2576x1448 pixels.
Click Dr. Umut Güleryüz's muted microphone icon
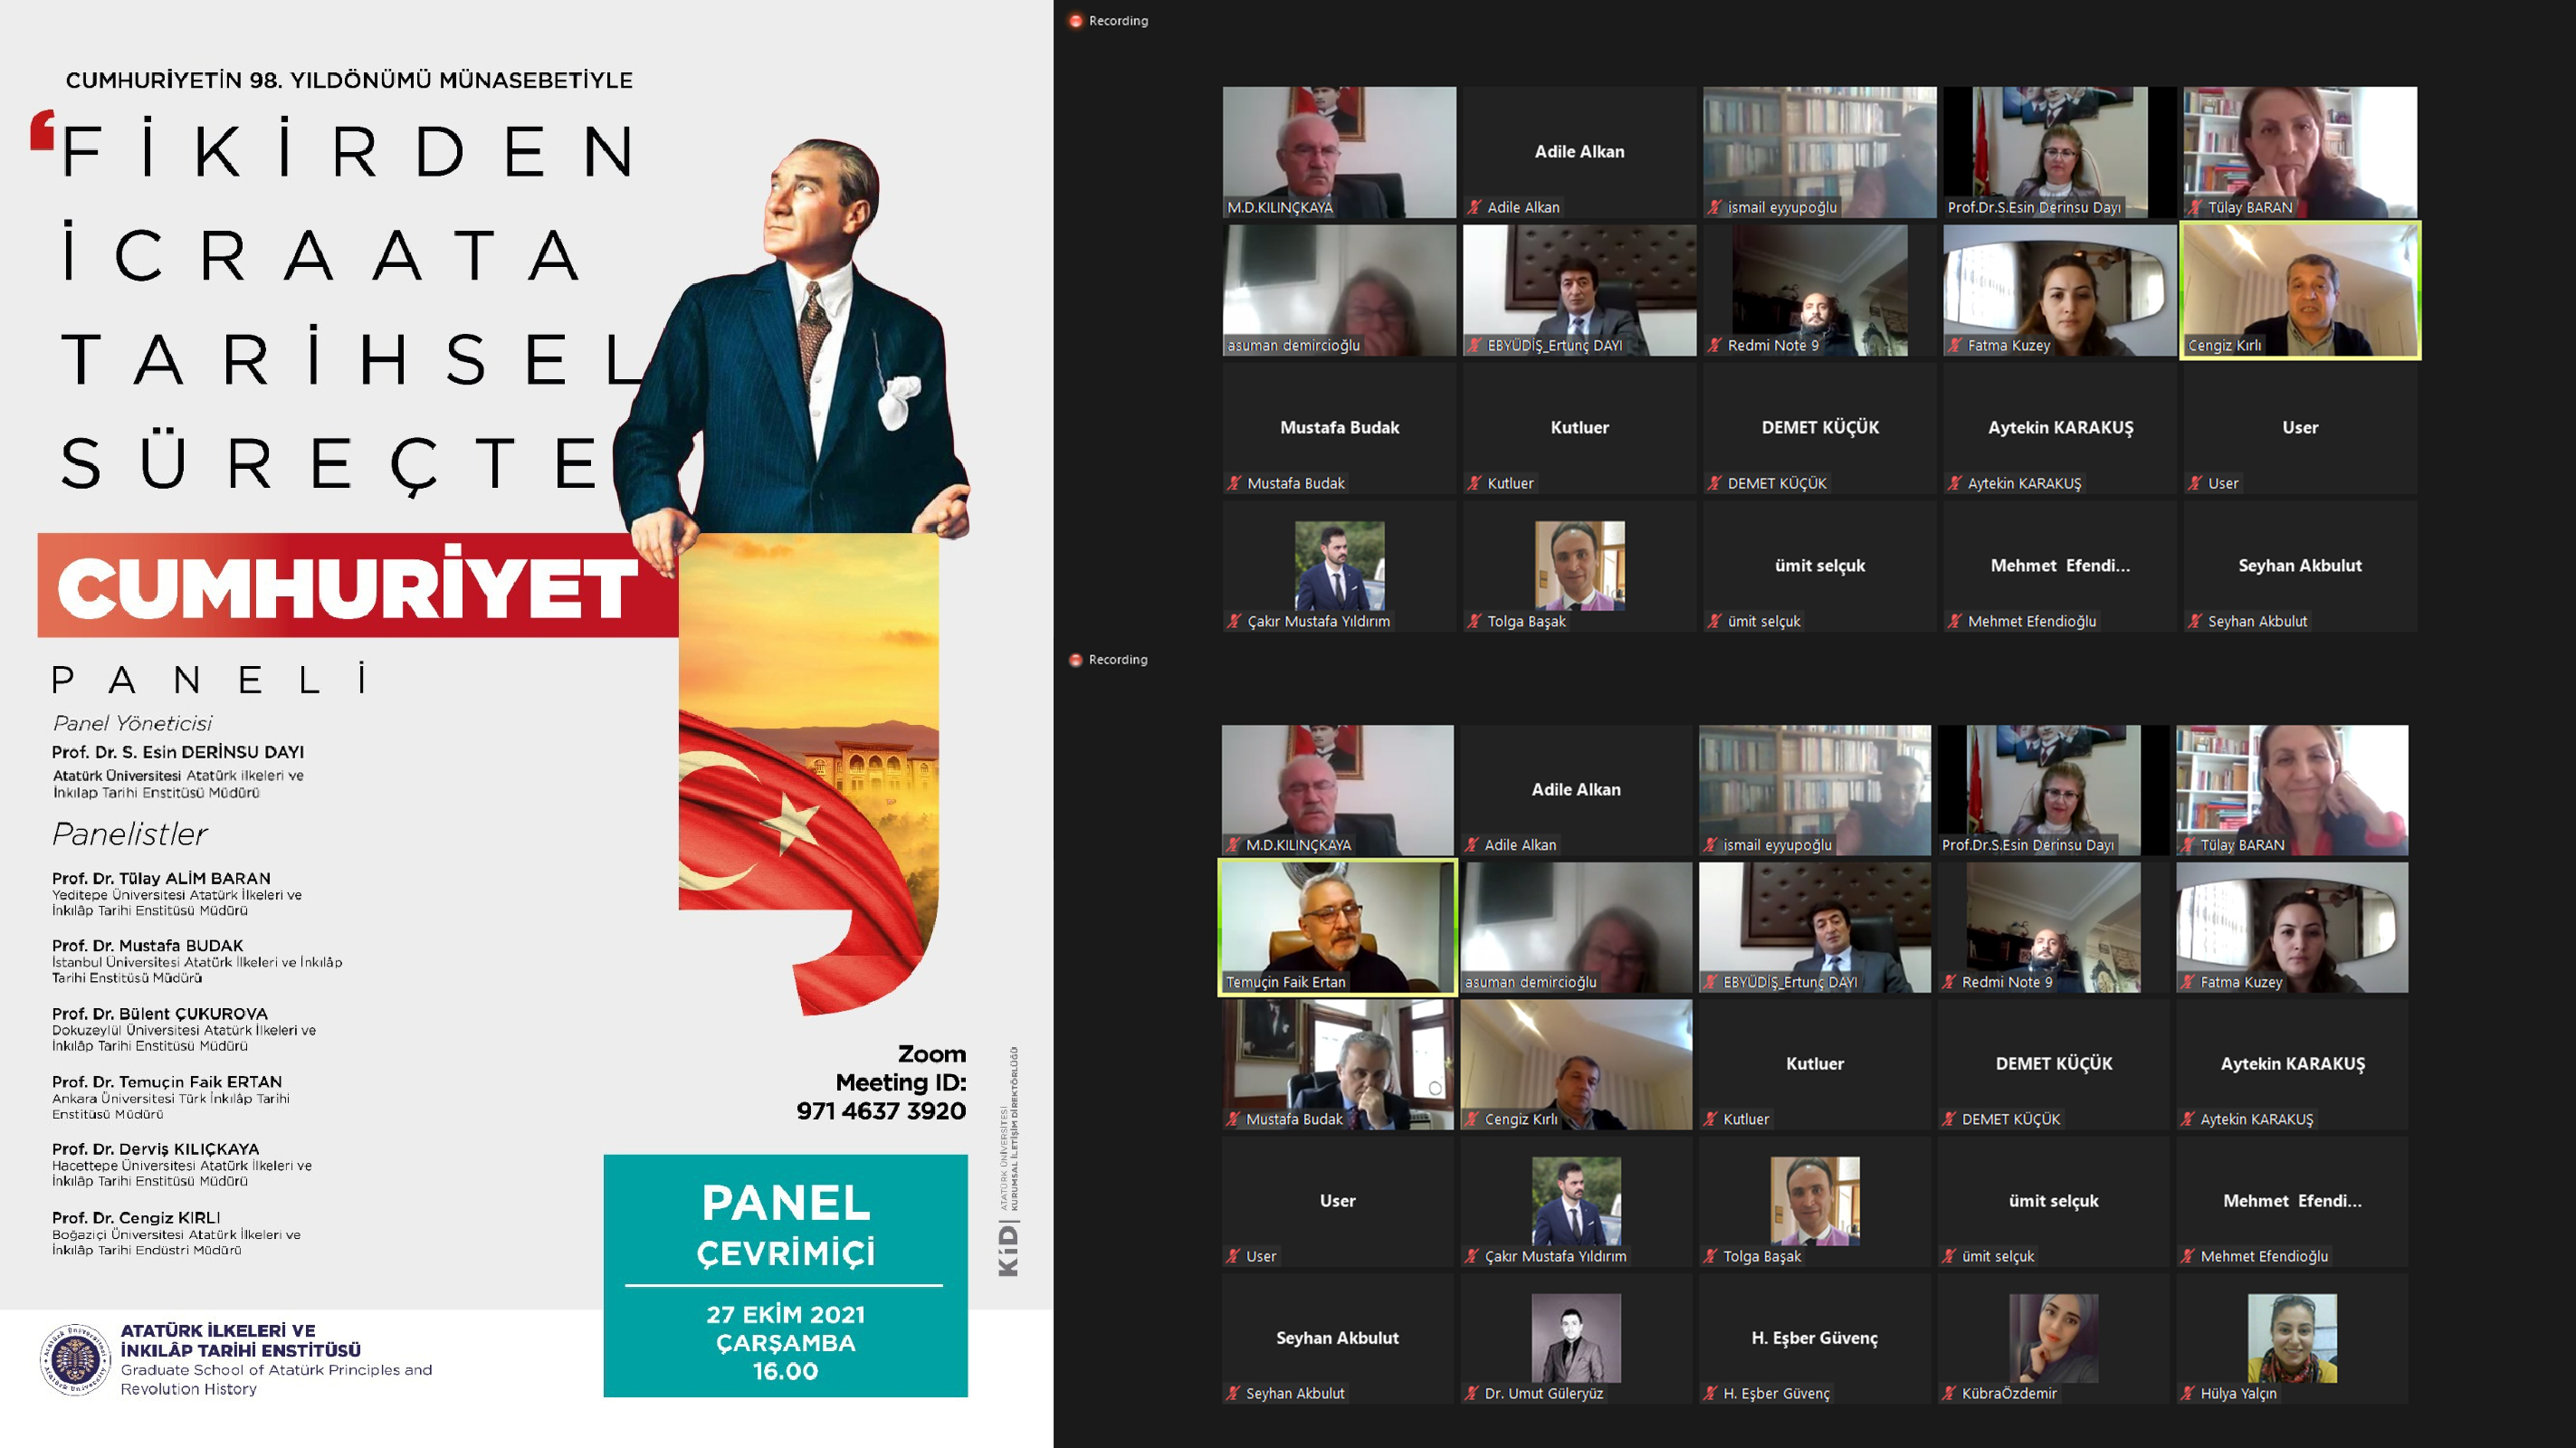(x=1471, y=1393)
